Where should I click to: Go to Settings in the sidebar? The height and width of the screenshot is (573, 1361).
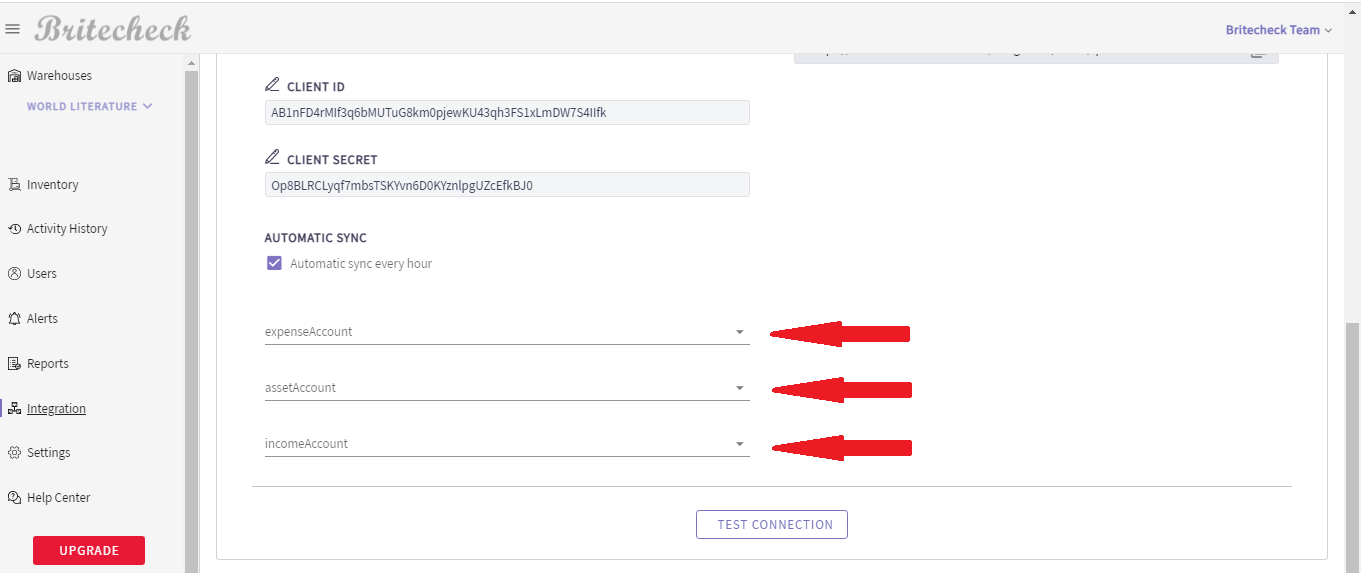tap(48, 453)
